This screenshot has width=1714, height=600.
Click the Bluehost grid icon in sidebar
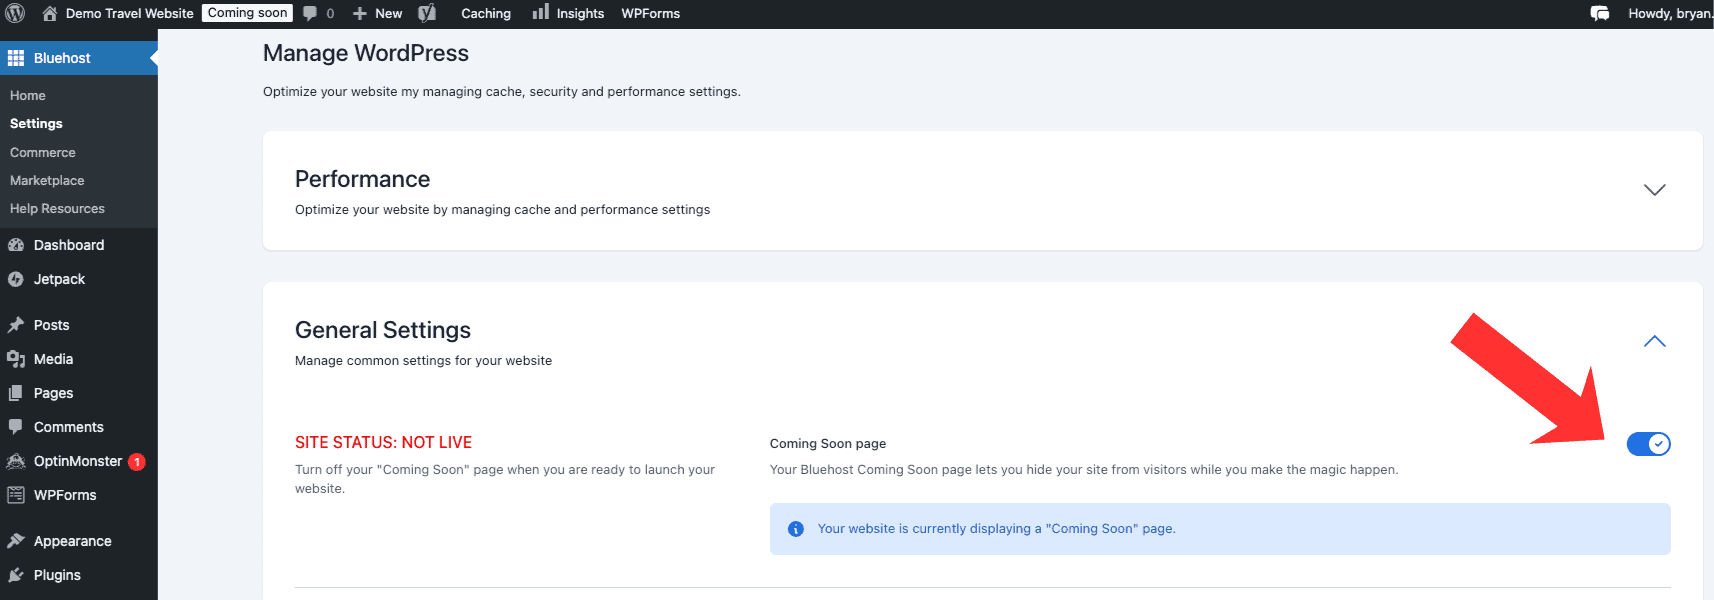[x=16, y=58]
